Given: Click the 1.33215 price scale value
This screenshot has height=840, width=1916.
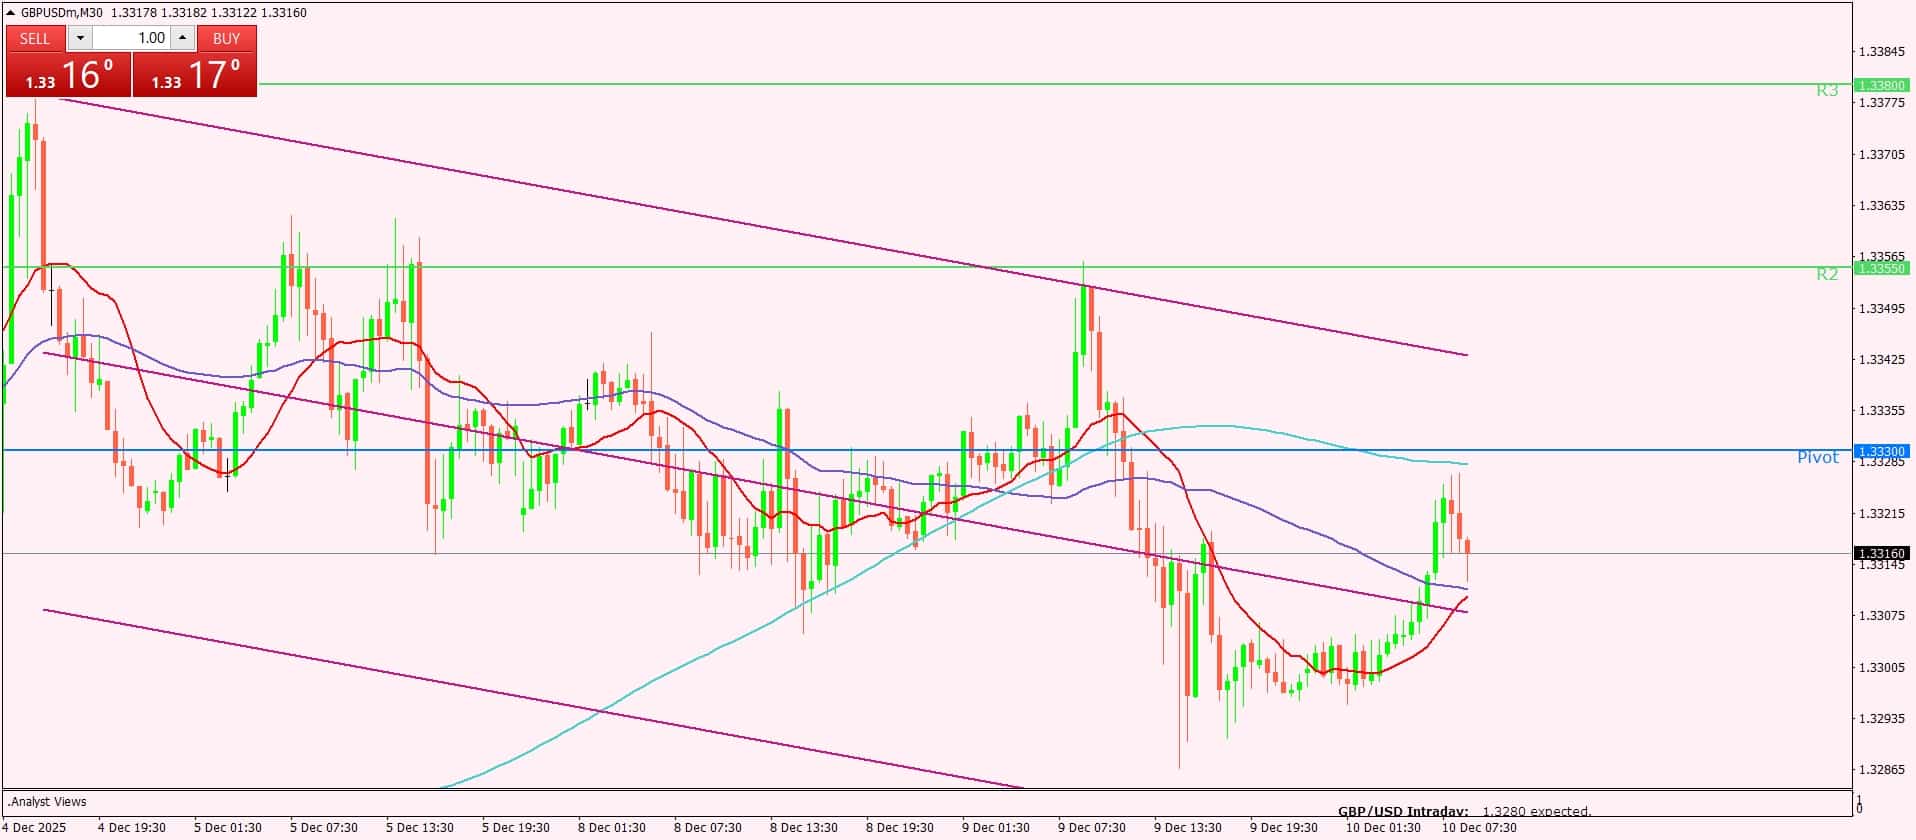Looking at the screenshot, I should pos(1880,513).
